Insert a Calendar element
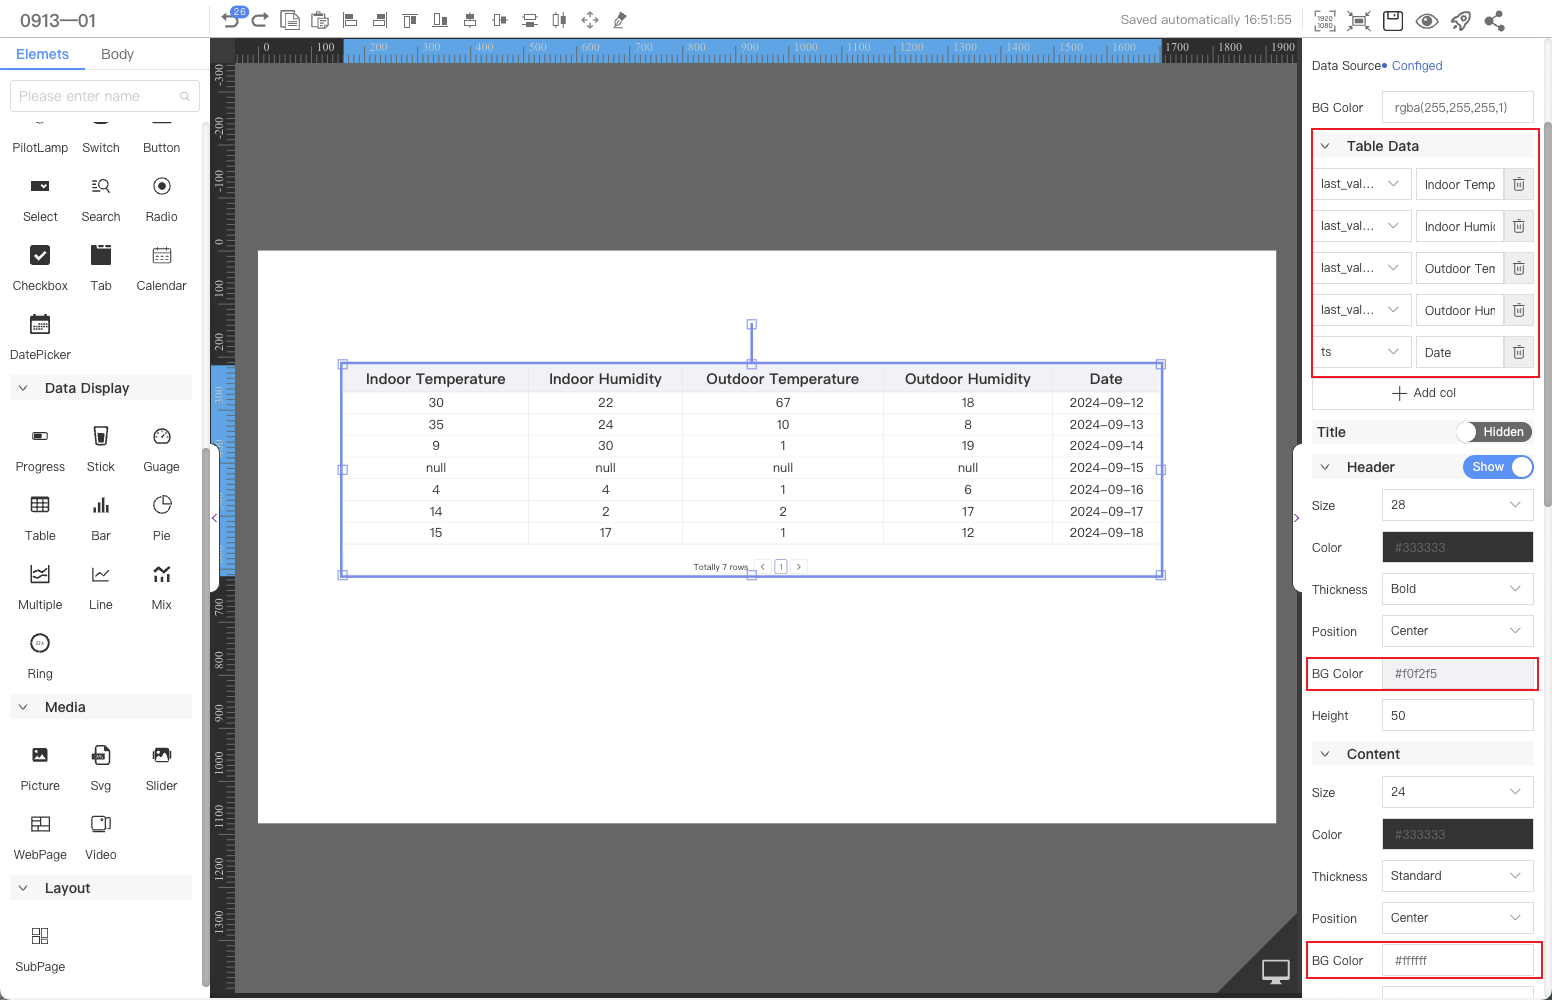The width and height of the screenshot is (1552, 1000). [x=161, y=266]
